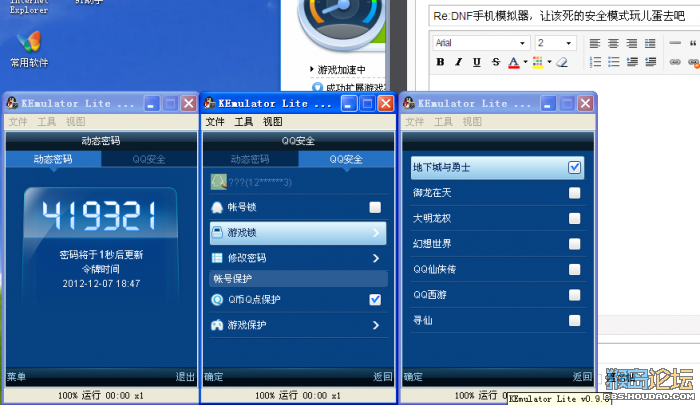Insert an ordered numbered list
Screen dimensions: 700x405
(595, 62)
